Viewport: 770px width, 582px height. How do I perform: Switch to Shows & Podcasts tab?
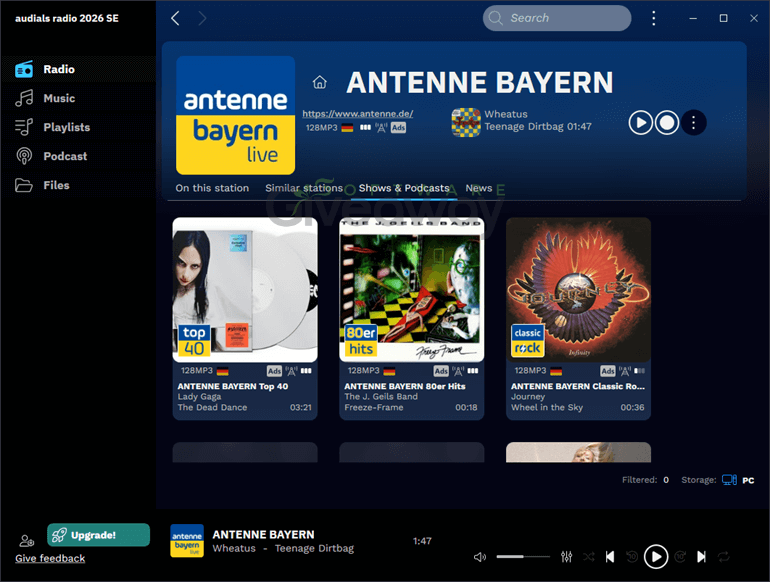[x=404, y=188]
